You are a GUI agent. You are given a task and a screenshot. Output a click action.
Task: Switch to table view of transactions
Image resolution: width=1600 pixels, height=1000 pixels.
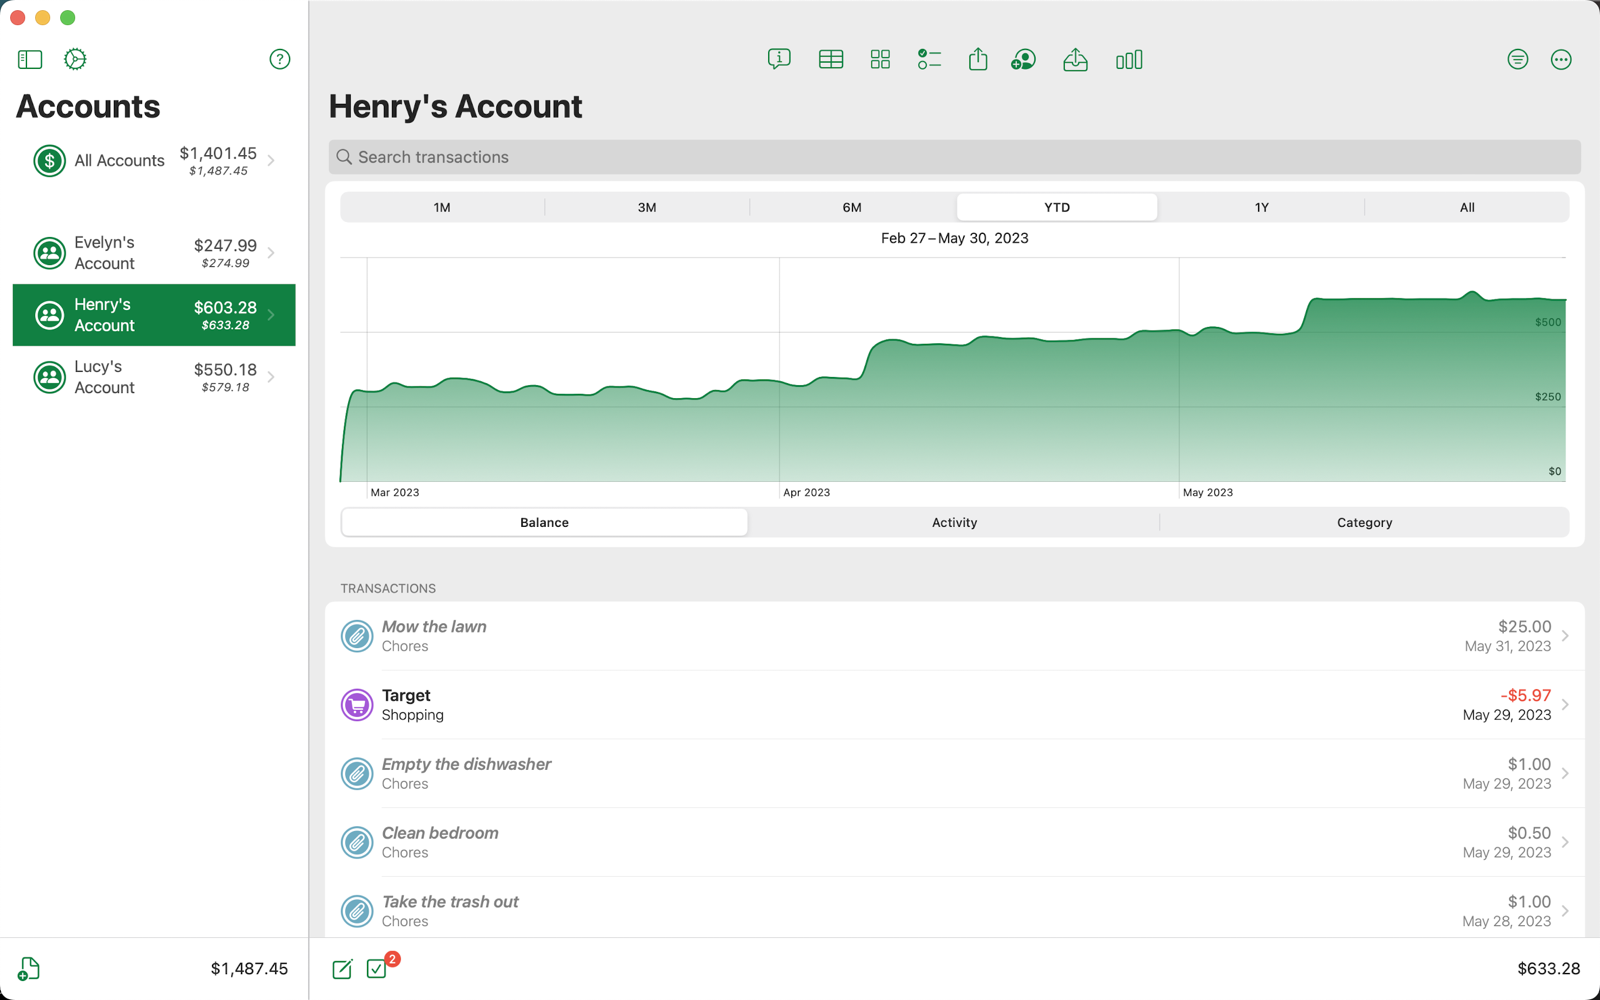[x=830, y=59]
